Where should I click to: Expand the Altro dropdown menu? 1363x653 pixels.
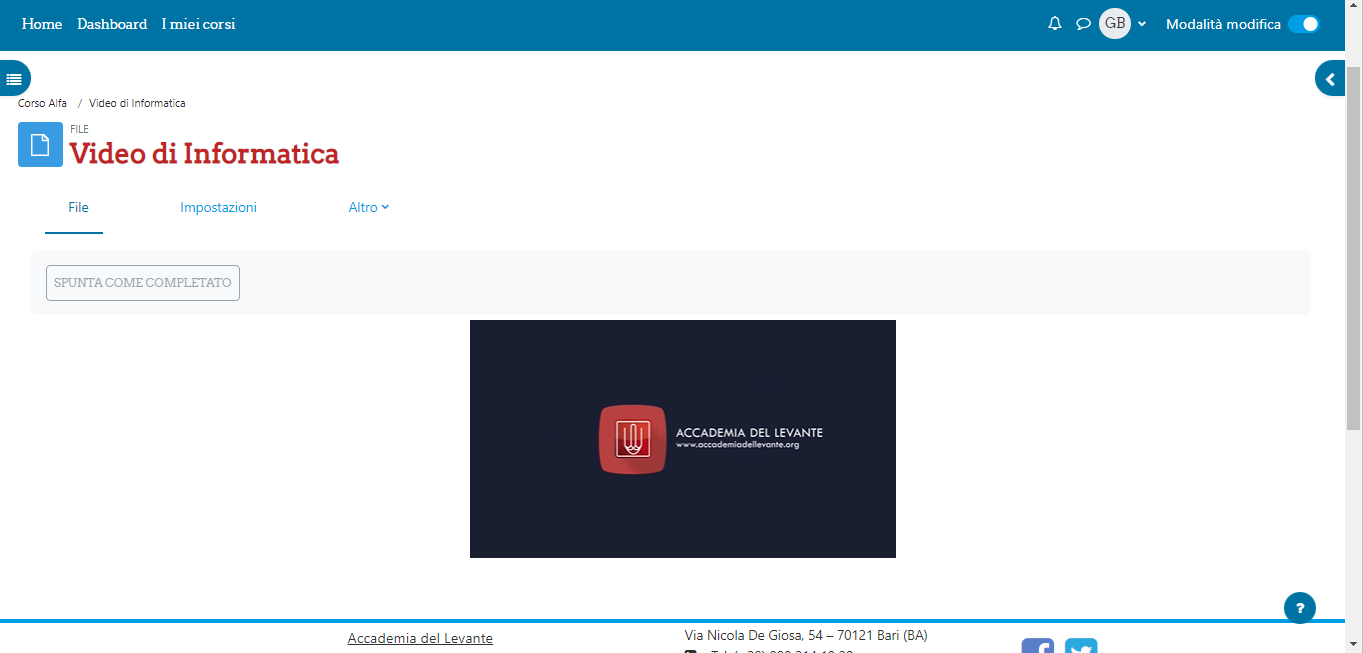368,207
